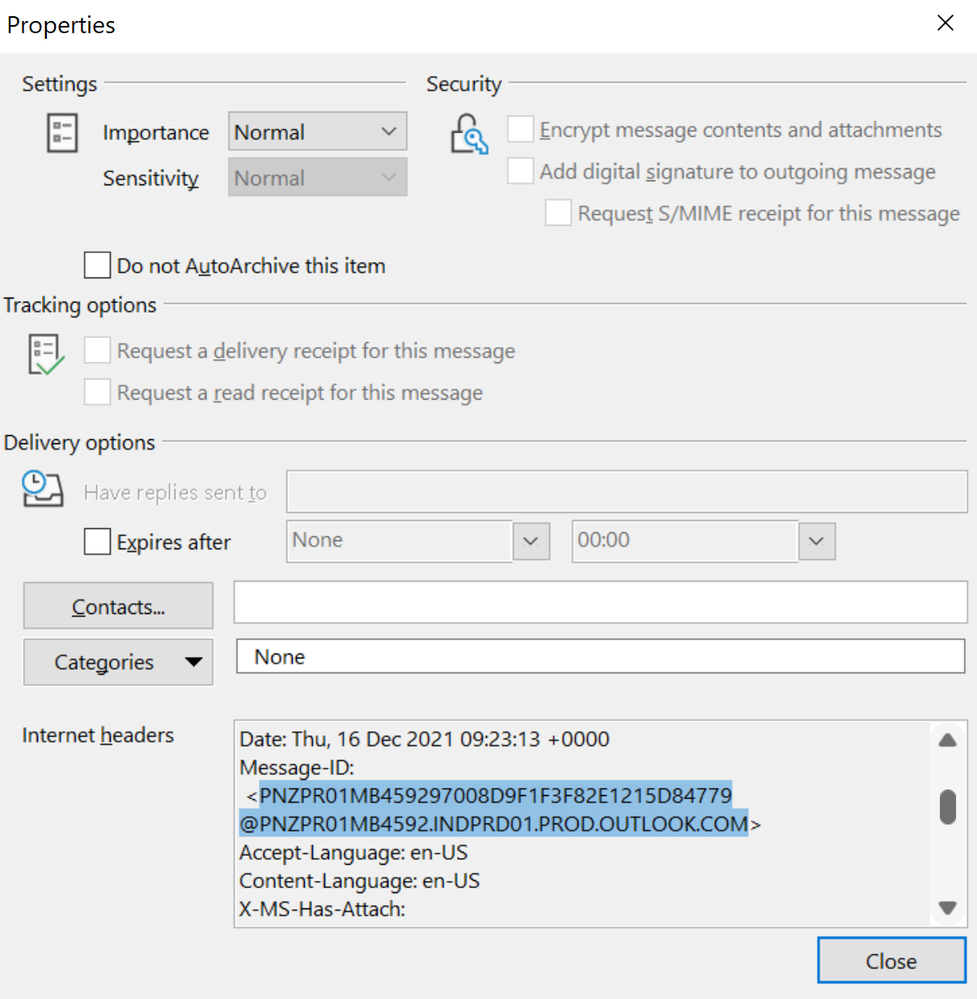Toggle Encrypt message contents and attachments

click(x=520, y=130)
